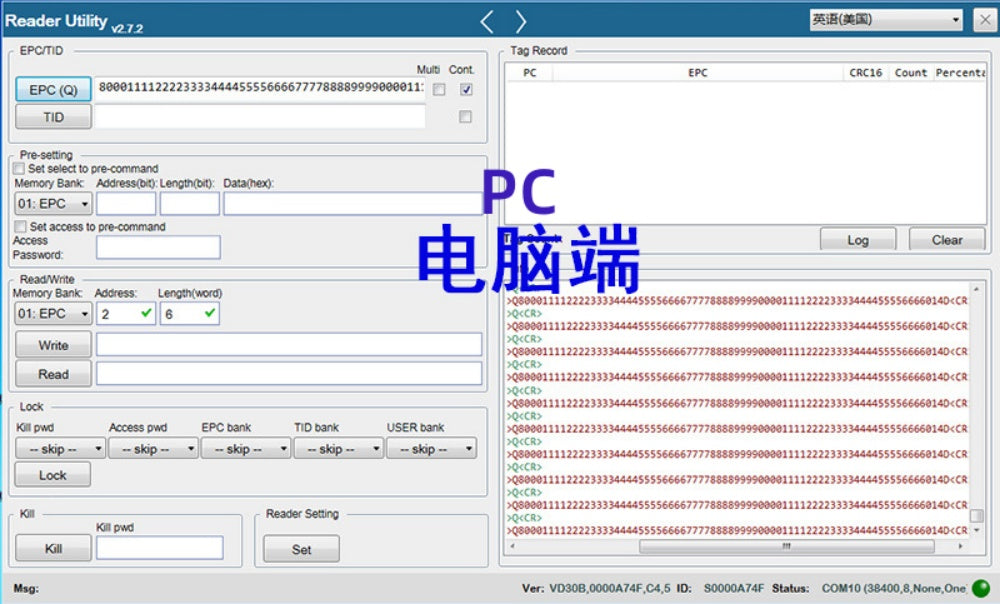Screen dimensions: 1000x604
Task: Enable the Multi checkbox for EPC
Action: pos(439,89)
